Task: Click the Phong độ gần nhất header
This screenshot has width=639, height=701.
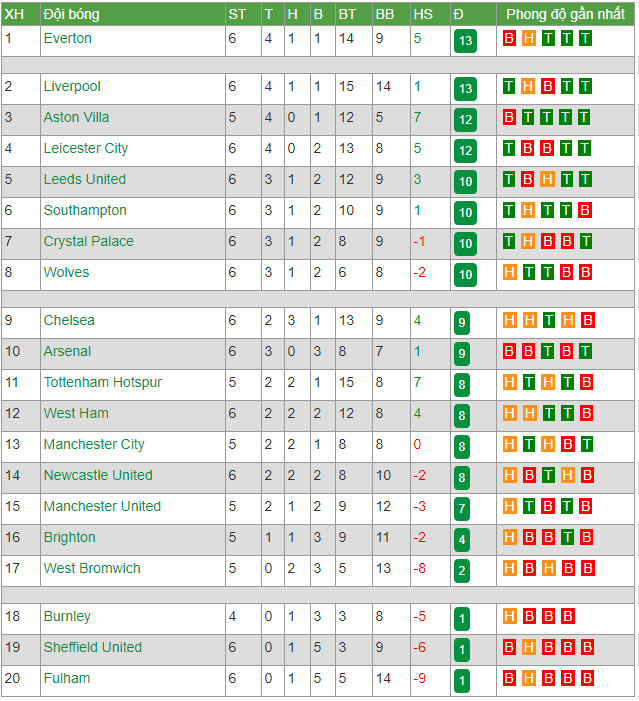Action: point(565,14)
